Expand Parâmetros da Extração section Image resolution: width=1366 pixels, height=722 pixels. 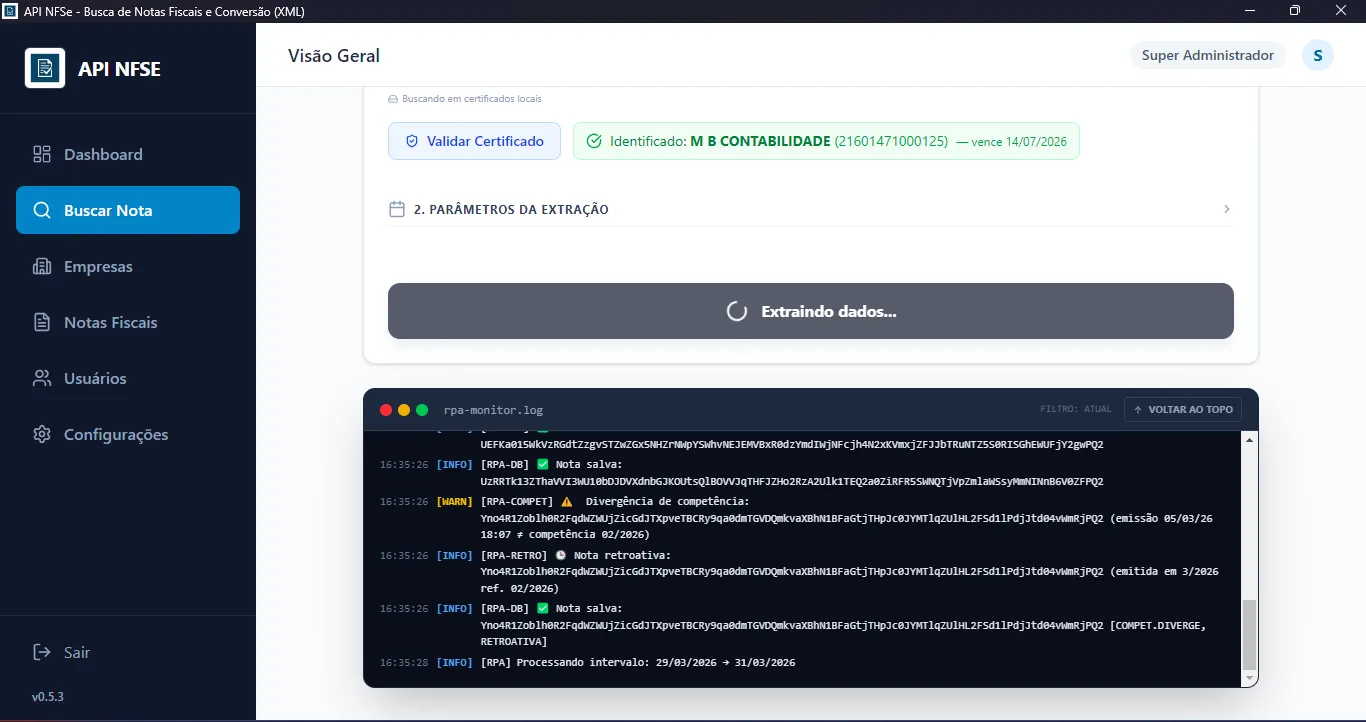pos(810,209)
